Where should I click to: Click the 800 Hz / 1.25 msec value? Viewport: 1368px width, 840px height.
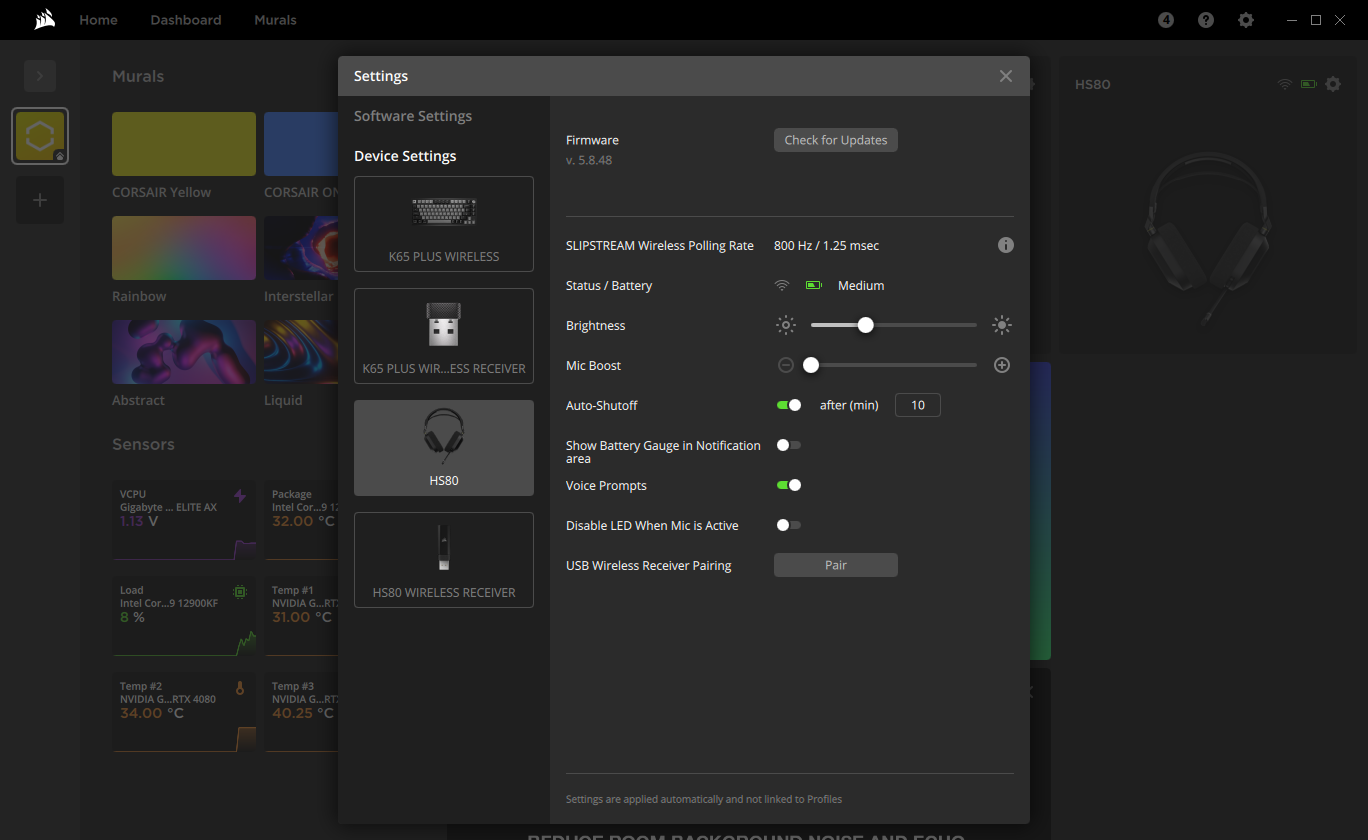click(827, 245)
